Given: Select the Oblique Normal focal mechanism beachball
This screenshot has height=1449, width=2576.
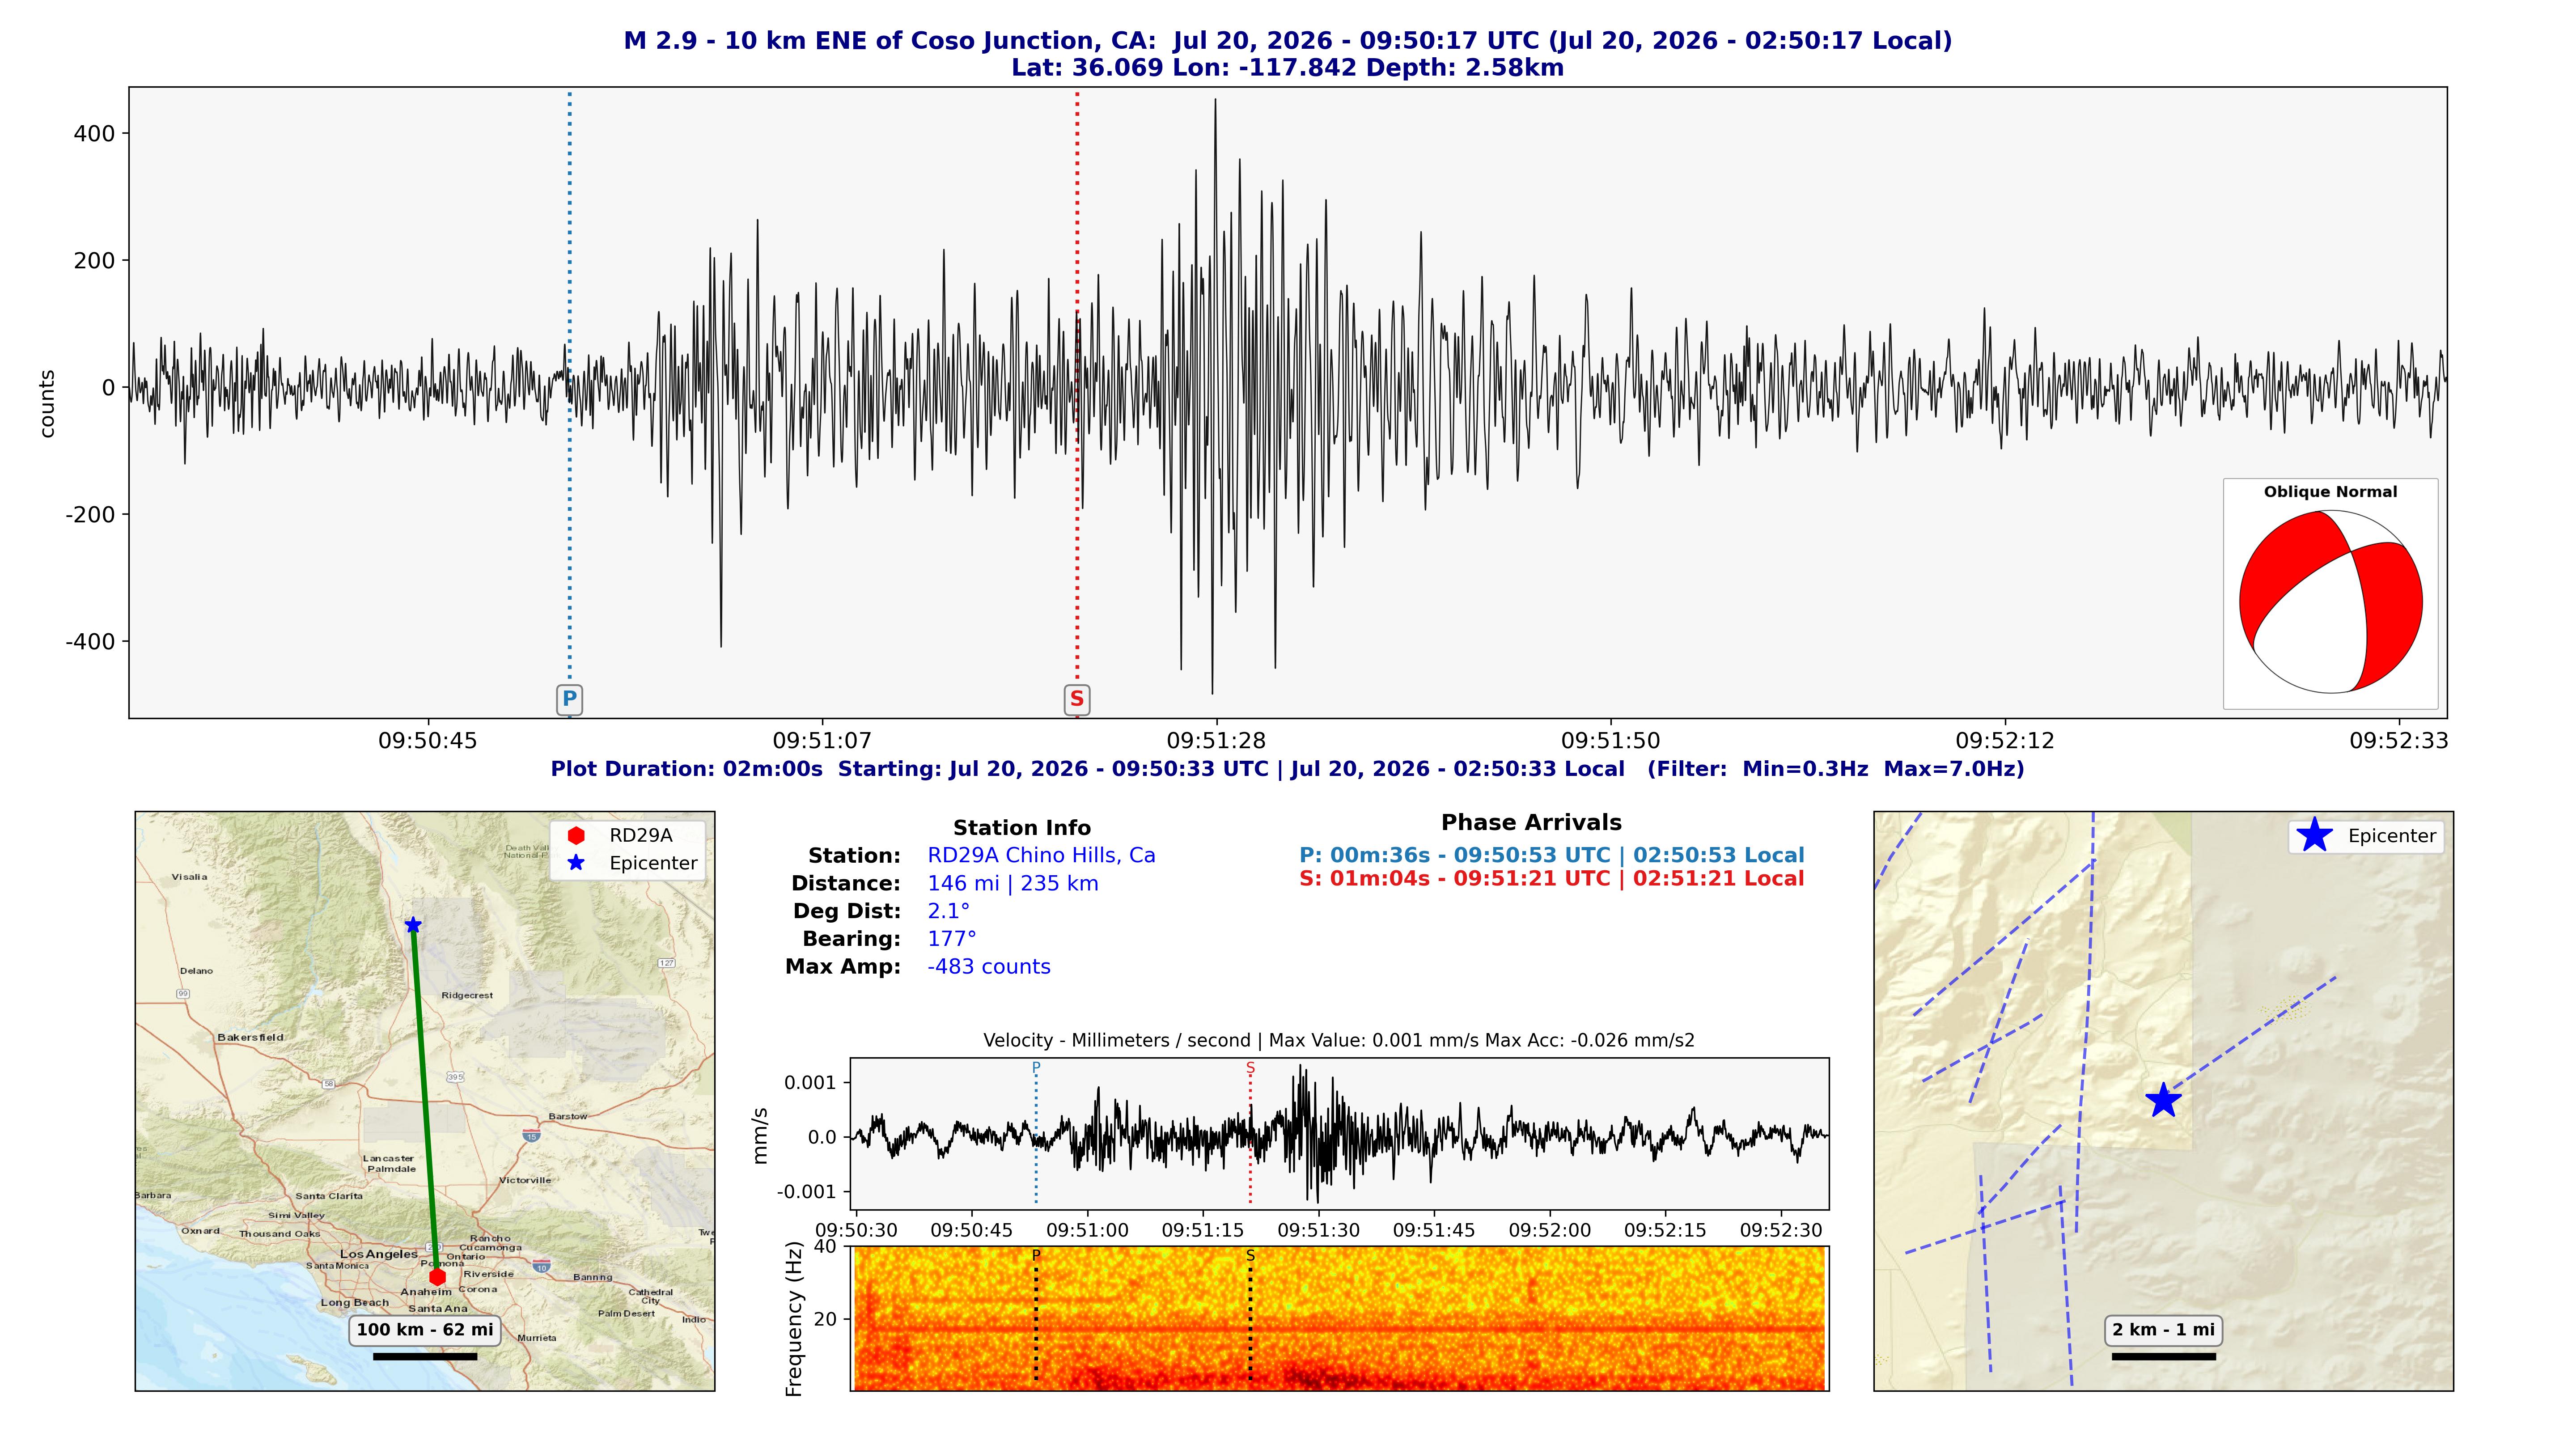Looking at the screenshot, I should click(2330, 602).
